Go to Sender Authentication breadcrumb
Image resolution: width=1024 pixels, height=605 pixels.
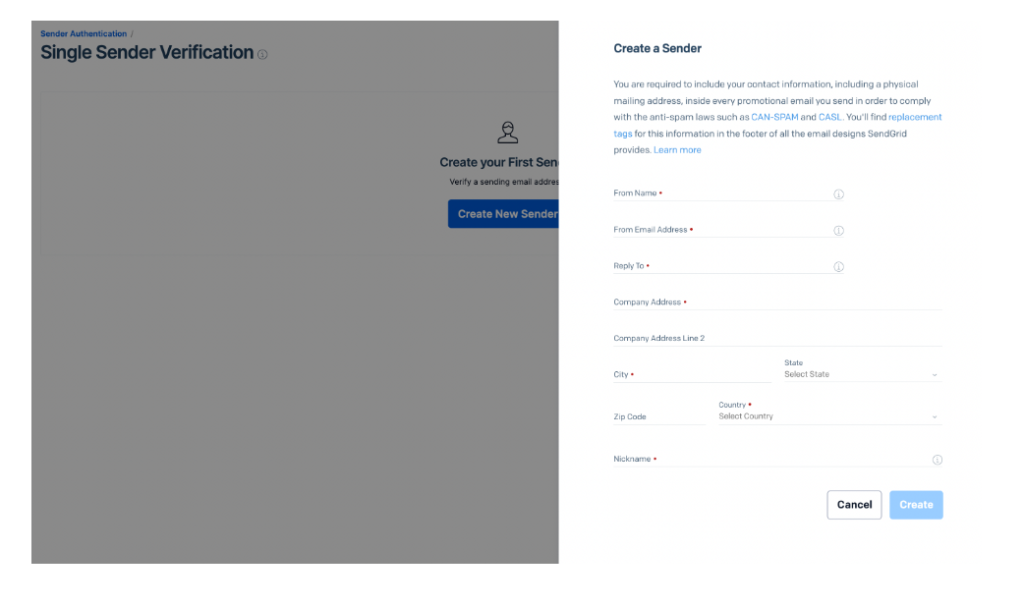[83, 34]
